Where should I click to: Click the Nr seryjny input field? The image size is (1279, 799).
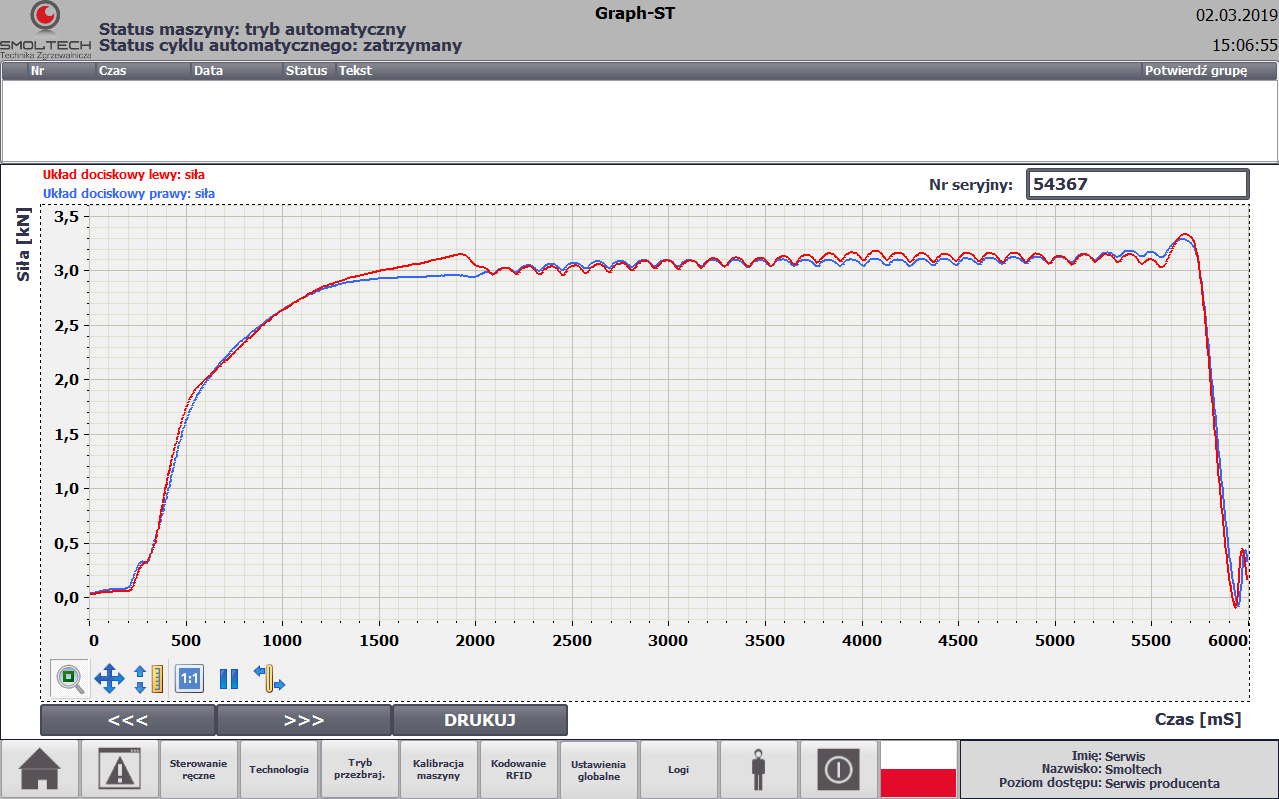[1138, 184]
